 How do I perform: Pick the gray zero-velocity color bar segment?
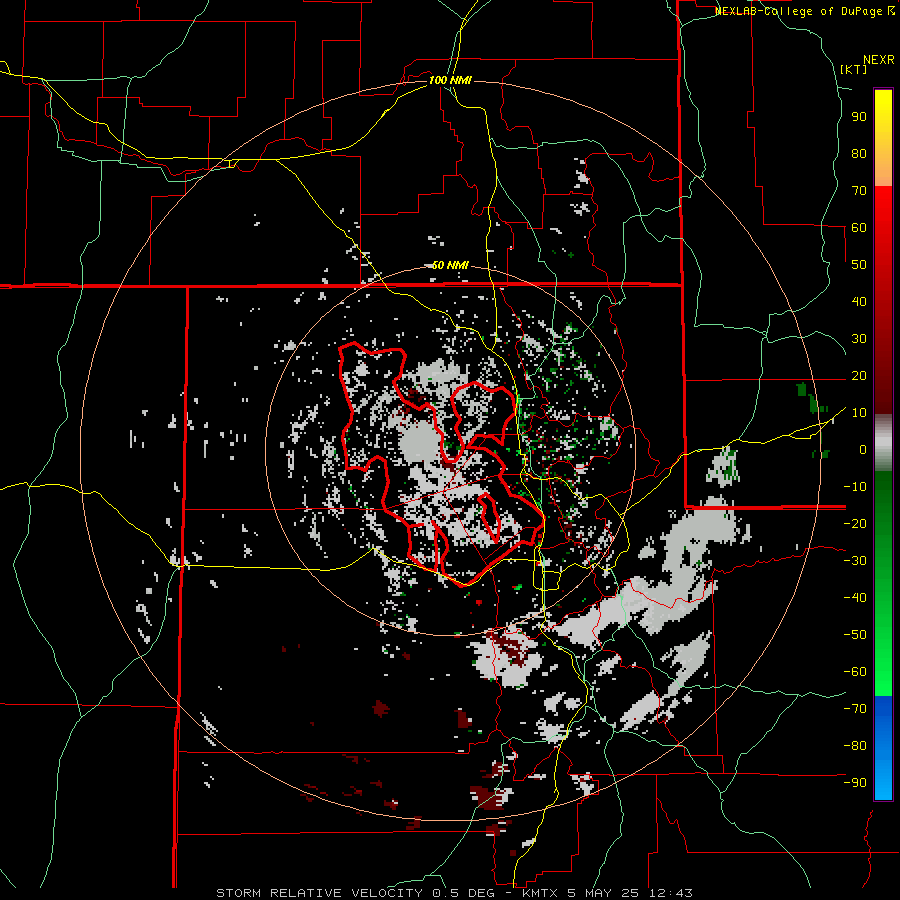(x=883, y=443)
